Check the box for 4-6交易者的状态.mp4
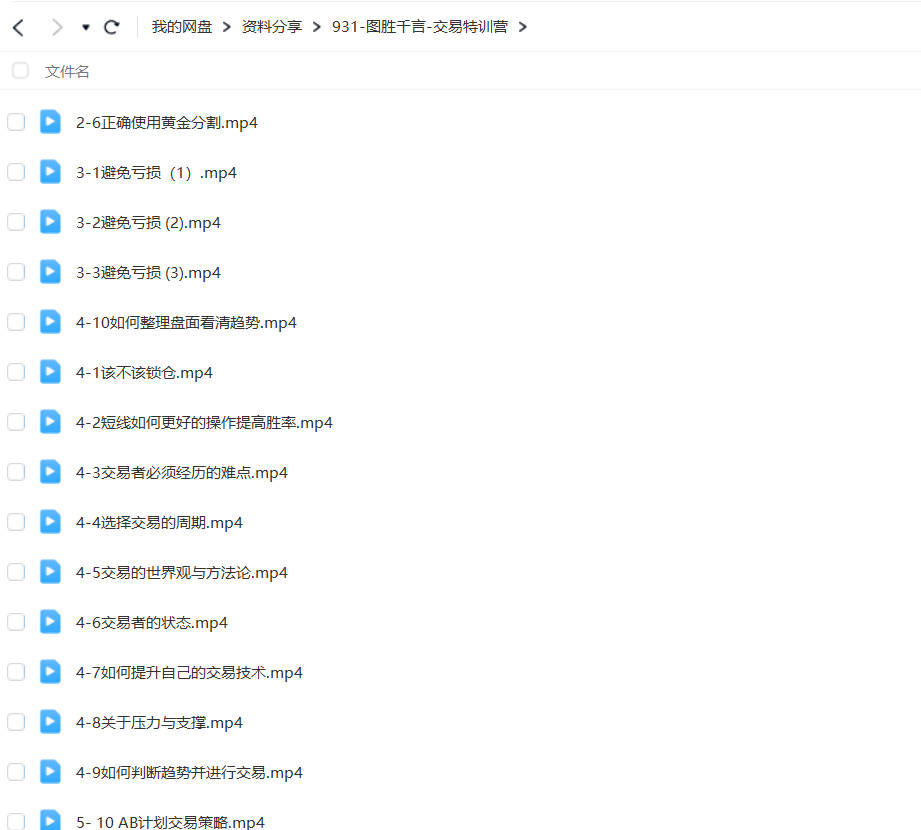The image size is (921, 830). [16, 621]
